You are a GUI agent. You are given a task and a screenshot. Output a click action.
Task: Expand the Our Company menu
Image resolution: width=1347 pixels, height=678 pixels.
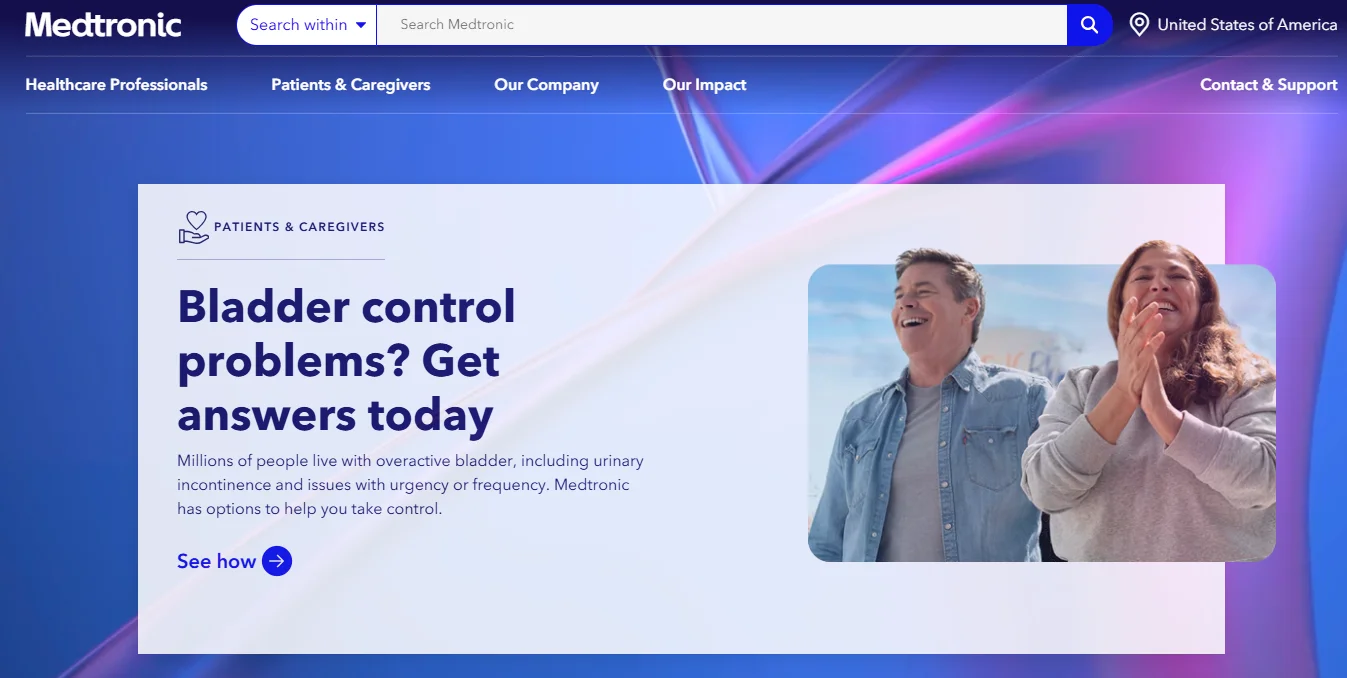546,85
